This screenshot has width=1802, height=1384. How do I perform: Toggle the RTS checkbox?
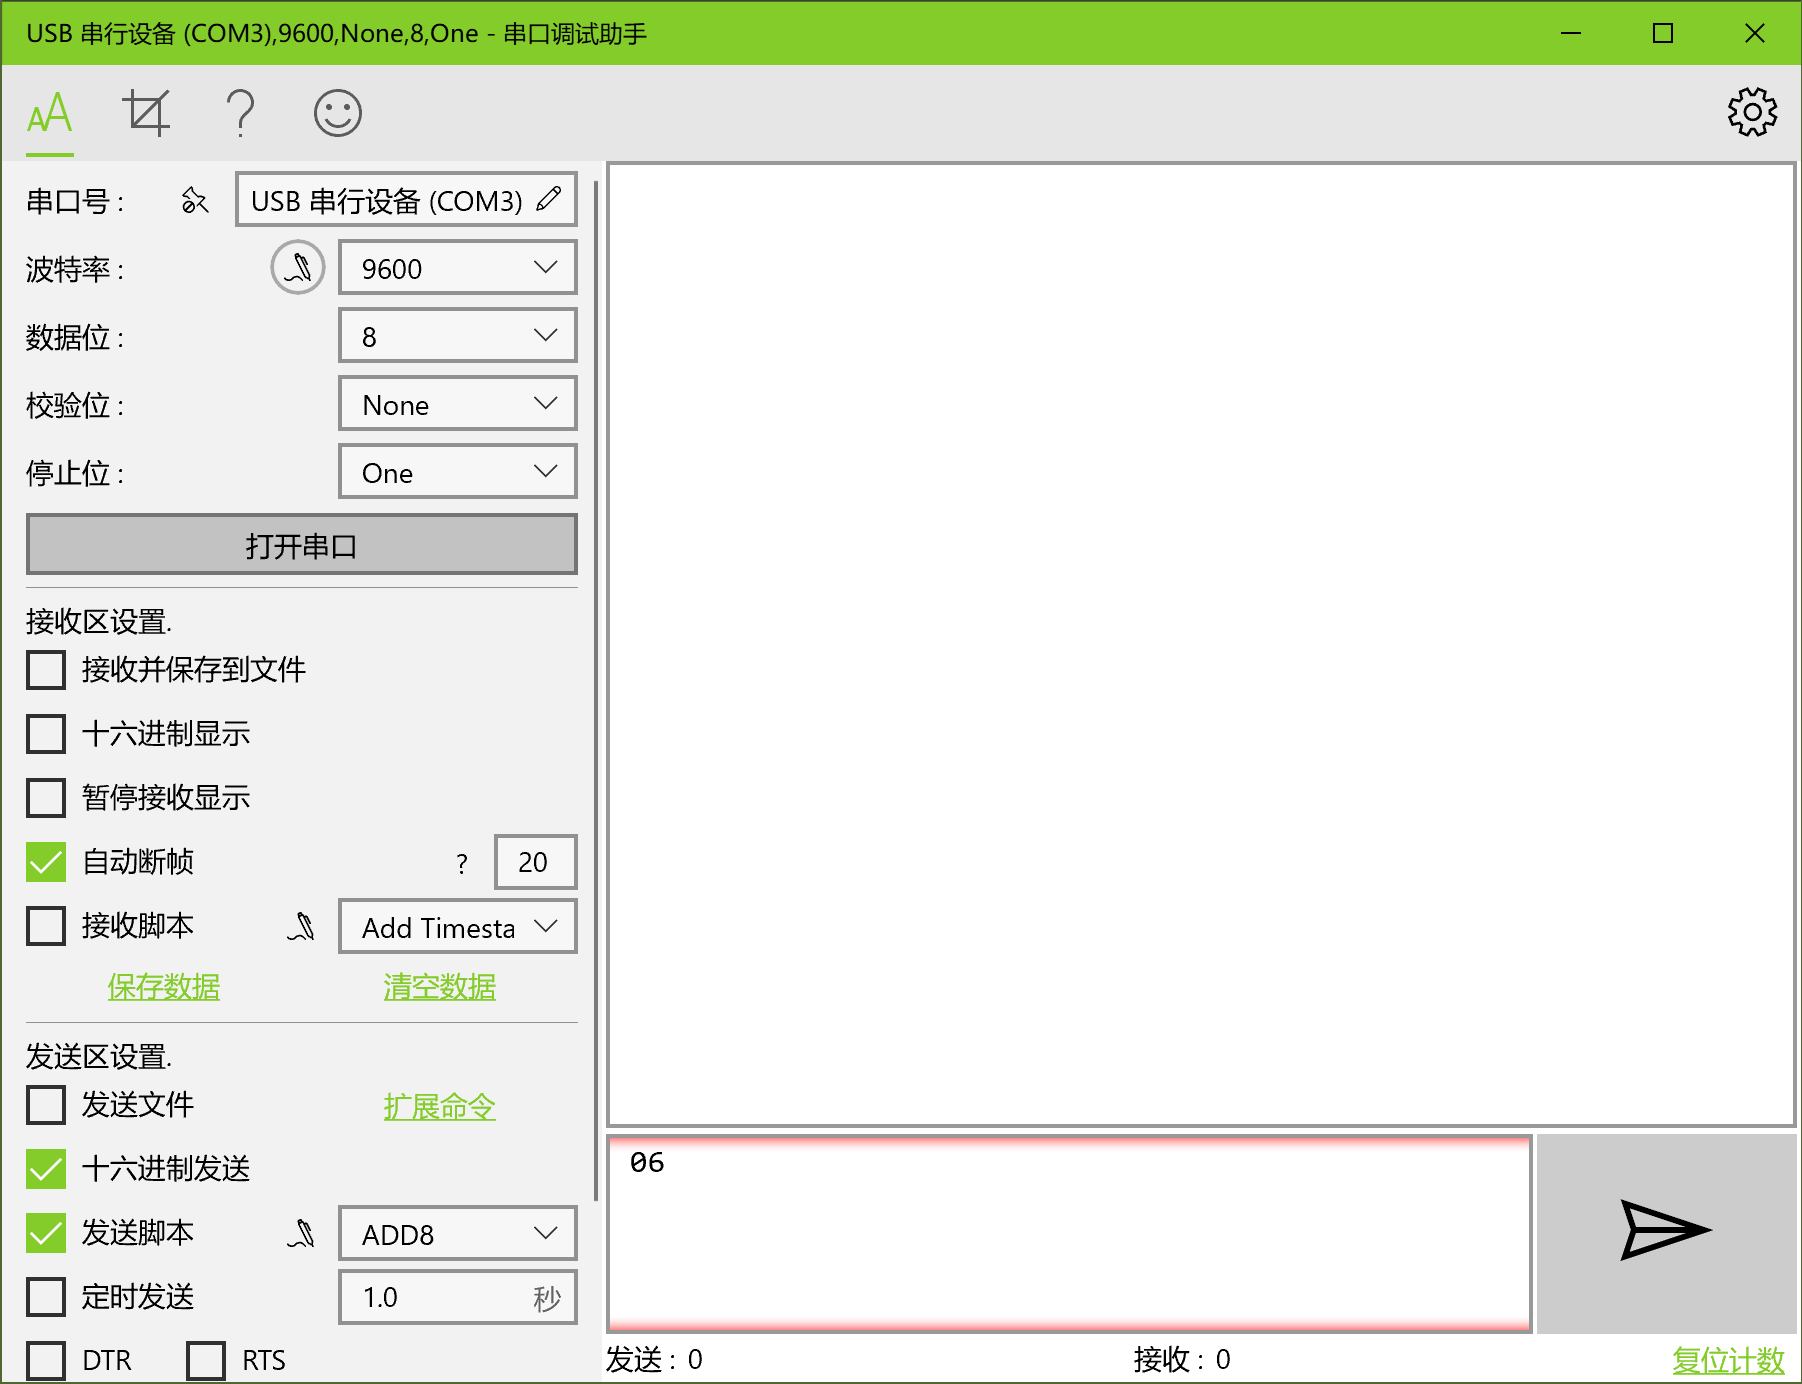(x=206, y=1361)
